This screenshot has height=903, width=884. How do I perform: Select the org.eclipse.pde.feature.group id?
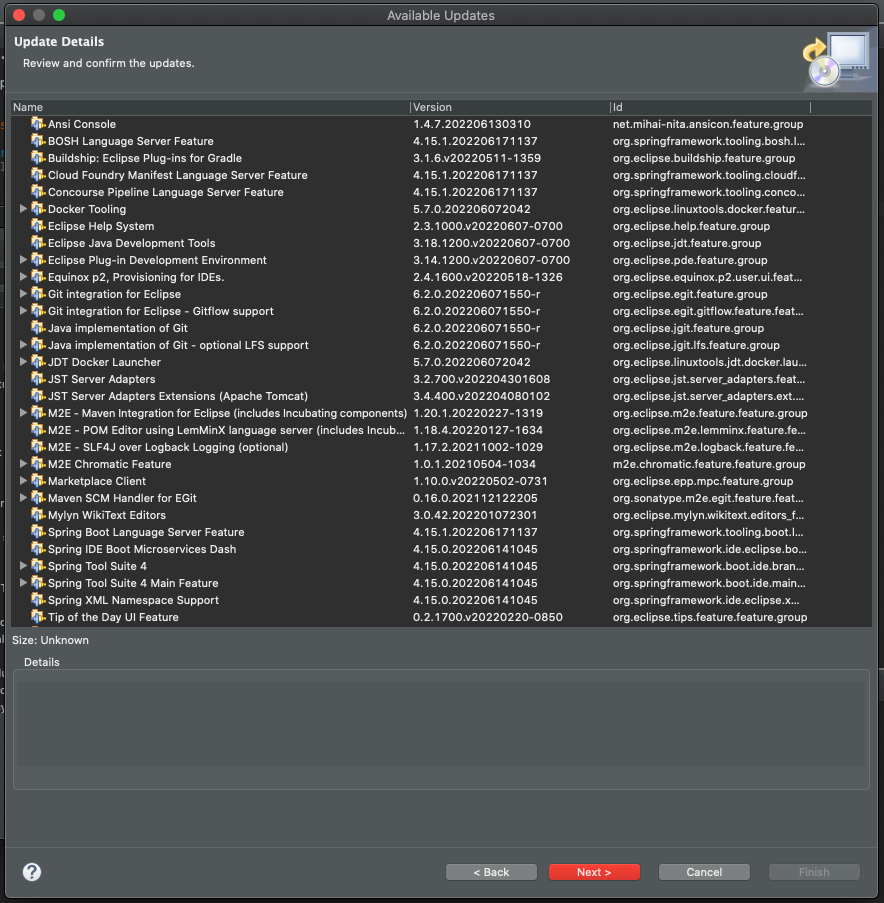[x=690, y=260]
